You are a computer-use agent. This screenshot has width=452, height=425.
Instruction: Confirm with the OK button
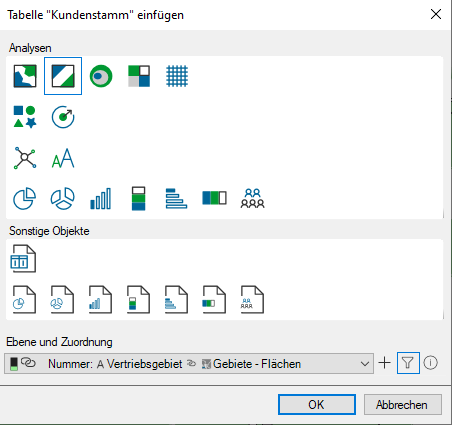tap(317, 405)
